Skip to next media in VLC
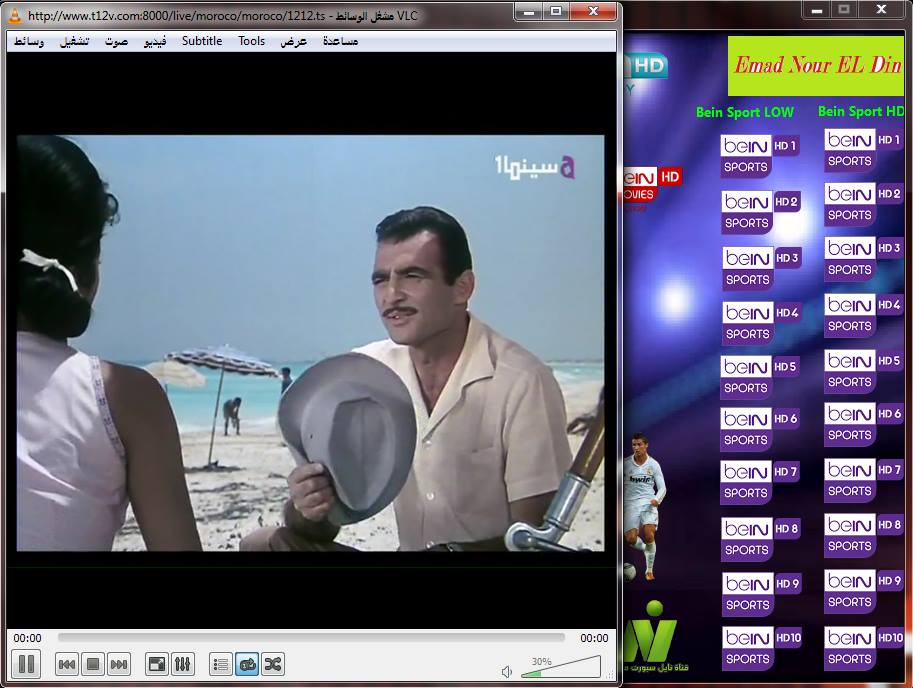This screenshot has height=688, width=913. (x=119, y=664)
